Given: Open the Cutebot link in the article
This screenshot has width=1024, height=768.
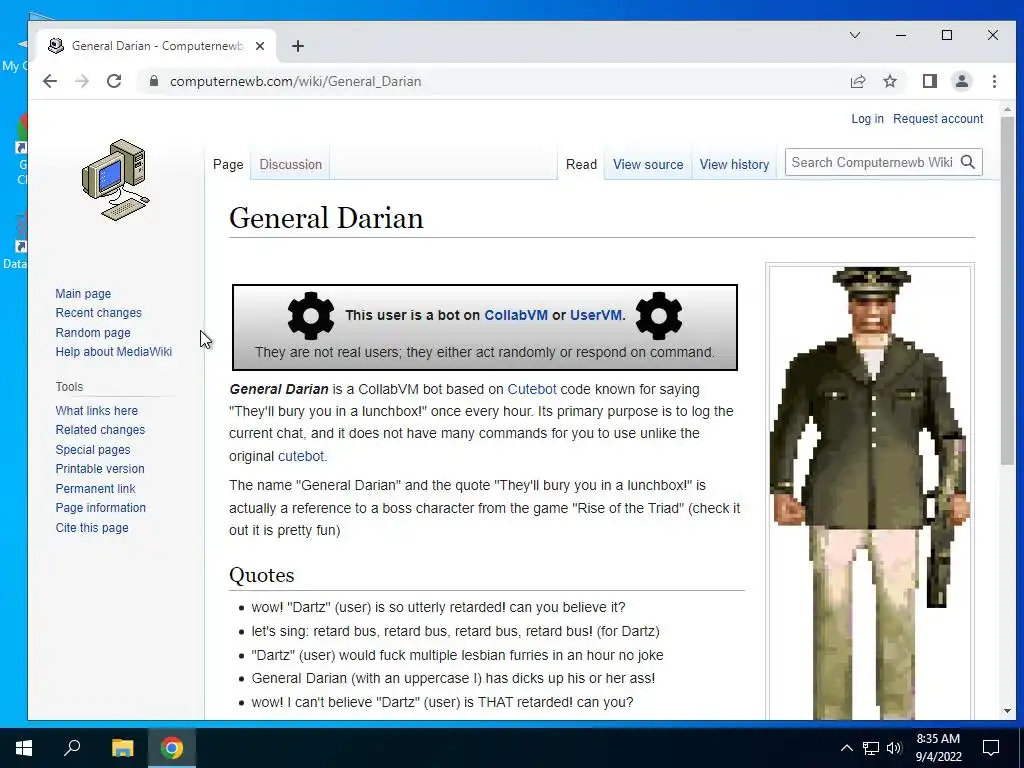Looking at the screenshot, I should (532, 389).
